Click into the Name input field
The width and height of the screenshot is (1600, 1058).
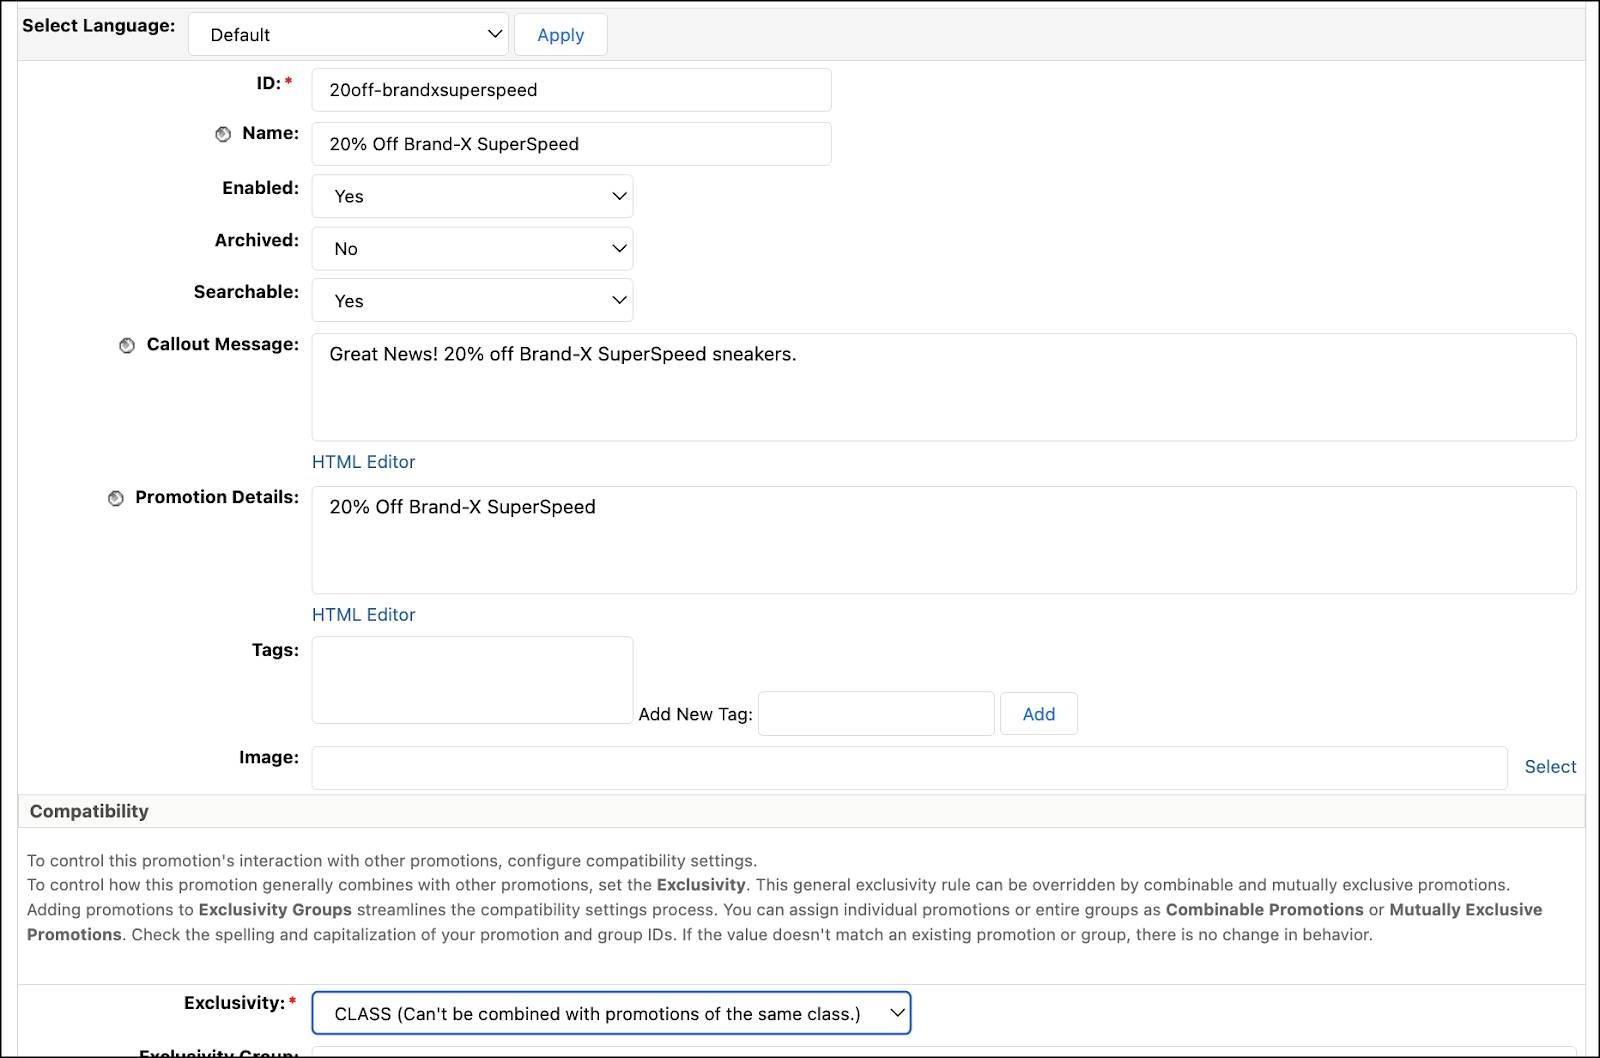click(571, 144)
